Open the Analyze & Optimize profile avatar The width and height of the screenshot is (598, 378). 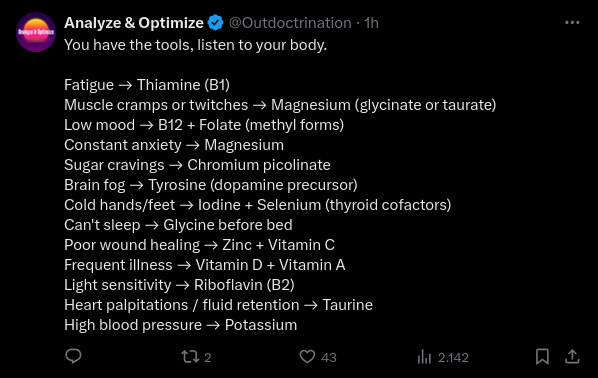[x=36, y=32]
